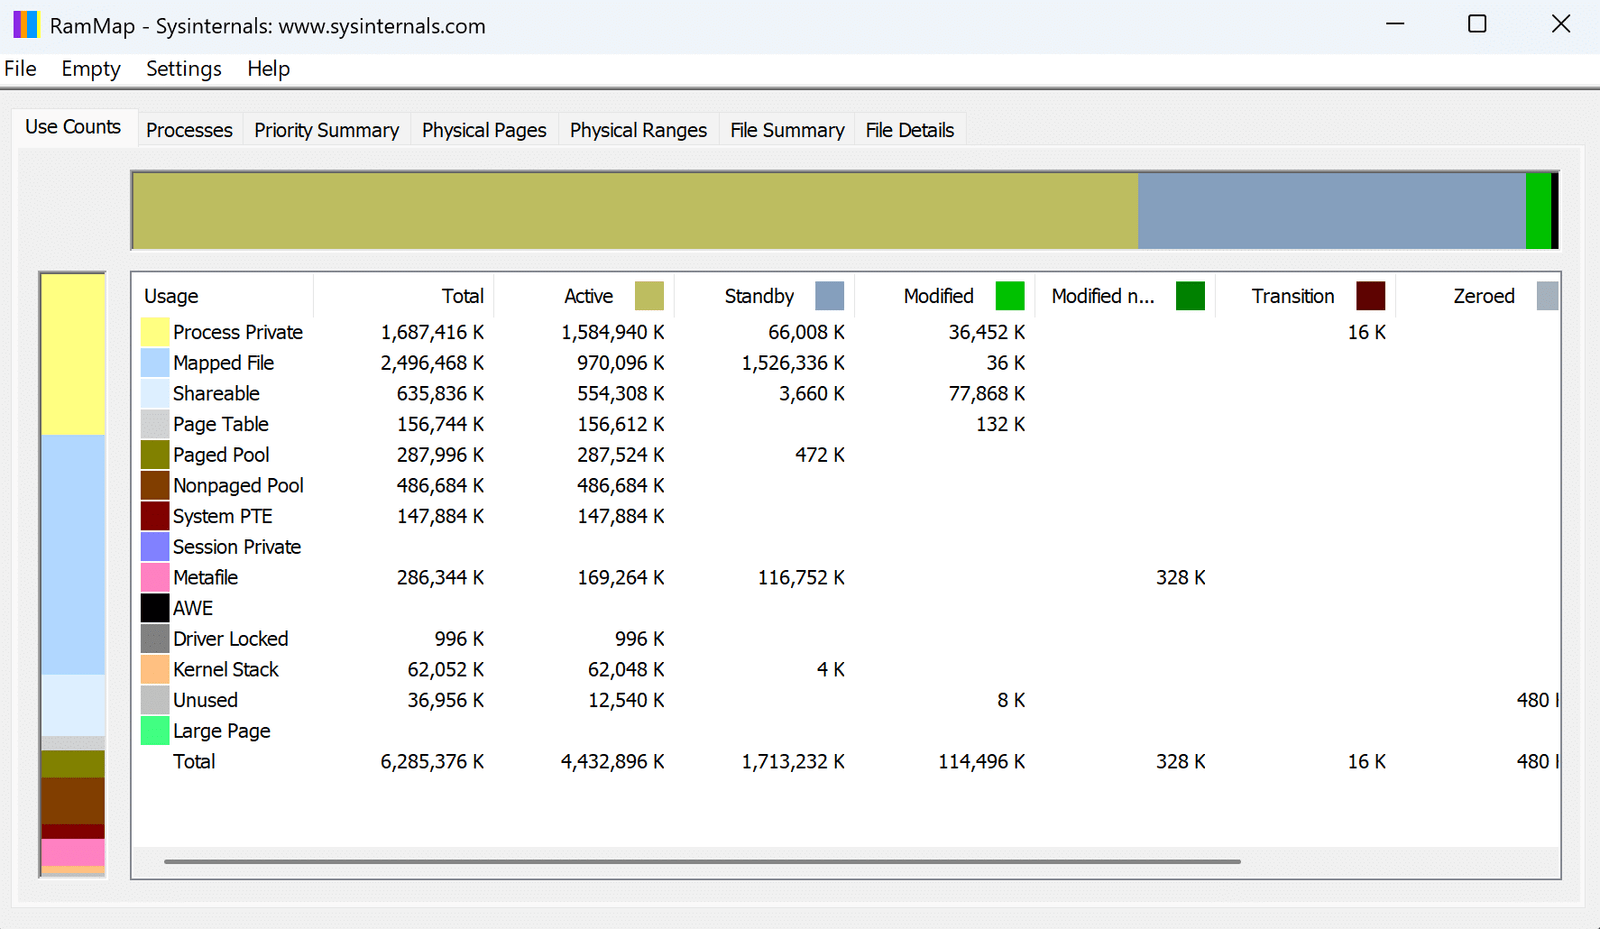The height and width of the screenshot is (929, 1600).
Task: Switch to the Processes tab
Action: pos(189,129)
